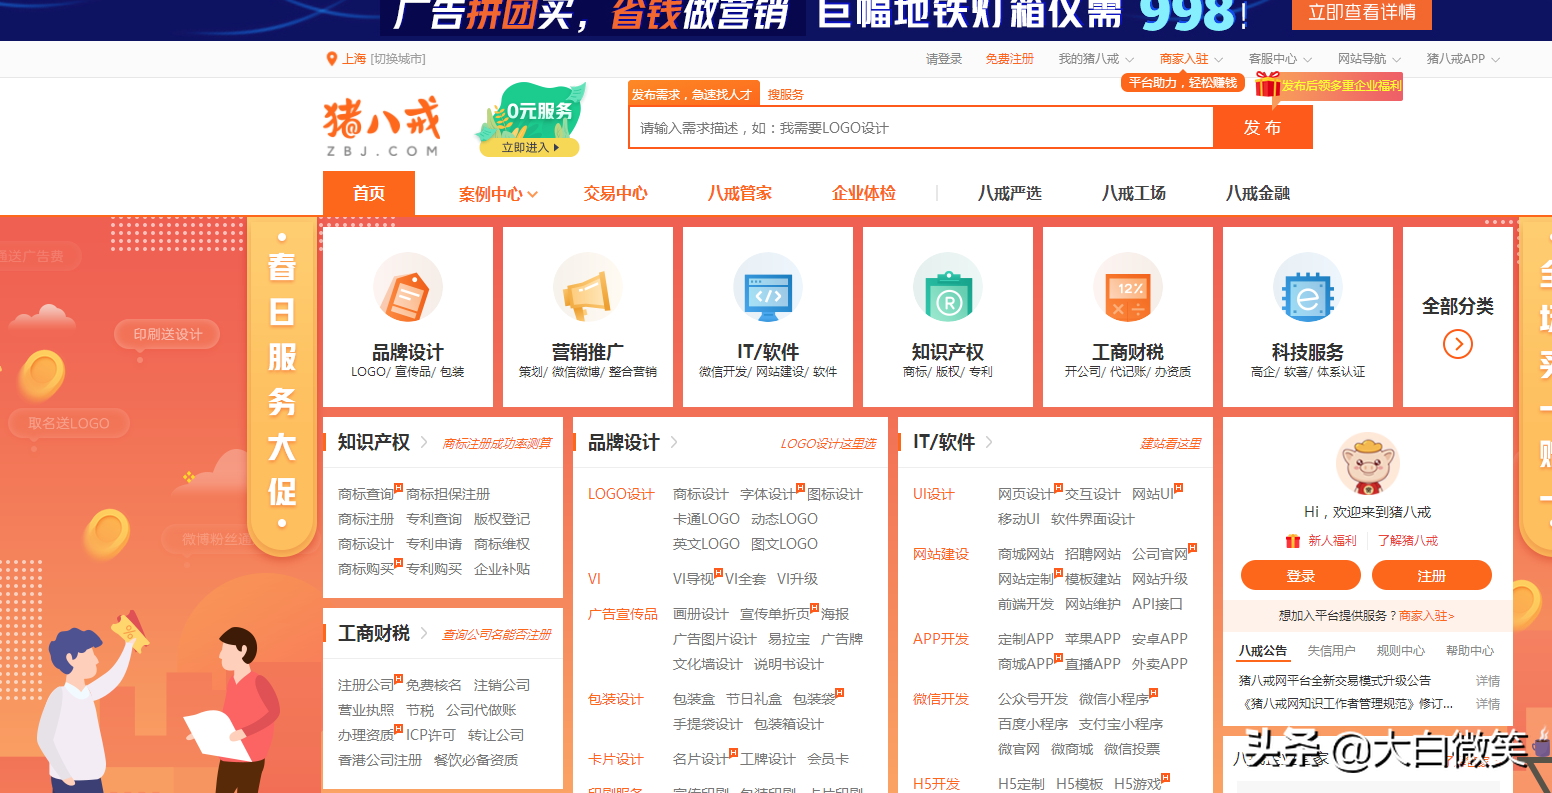Viewport: 1552px width, 793px height.
Task: Click the 印刷送设计 cloud bubble
Action: pos(168,334)
